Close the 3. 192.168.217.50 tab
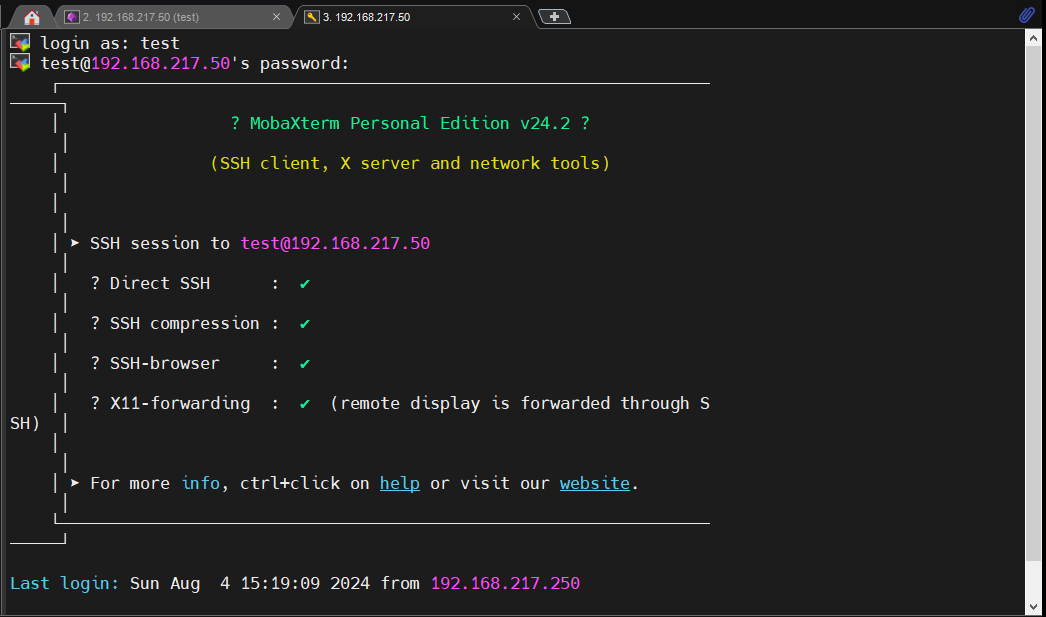 click(x=516, y=17)
